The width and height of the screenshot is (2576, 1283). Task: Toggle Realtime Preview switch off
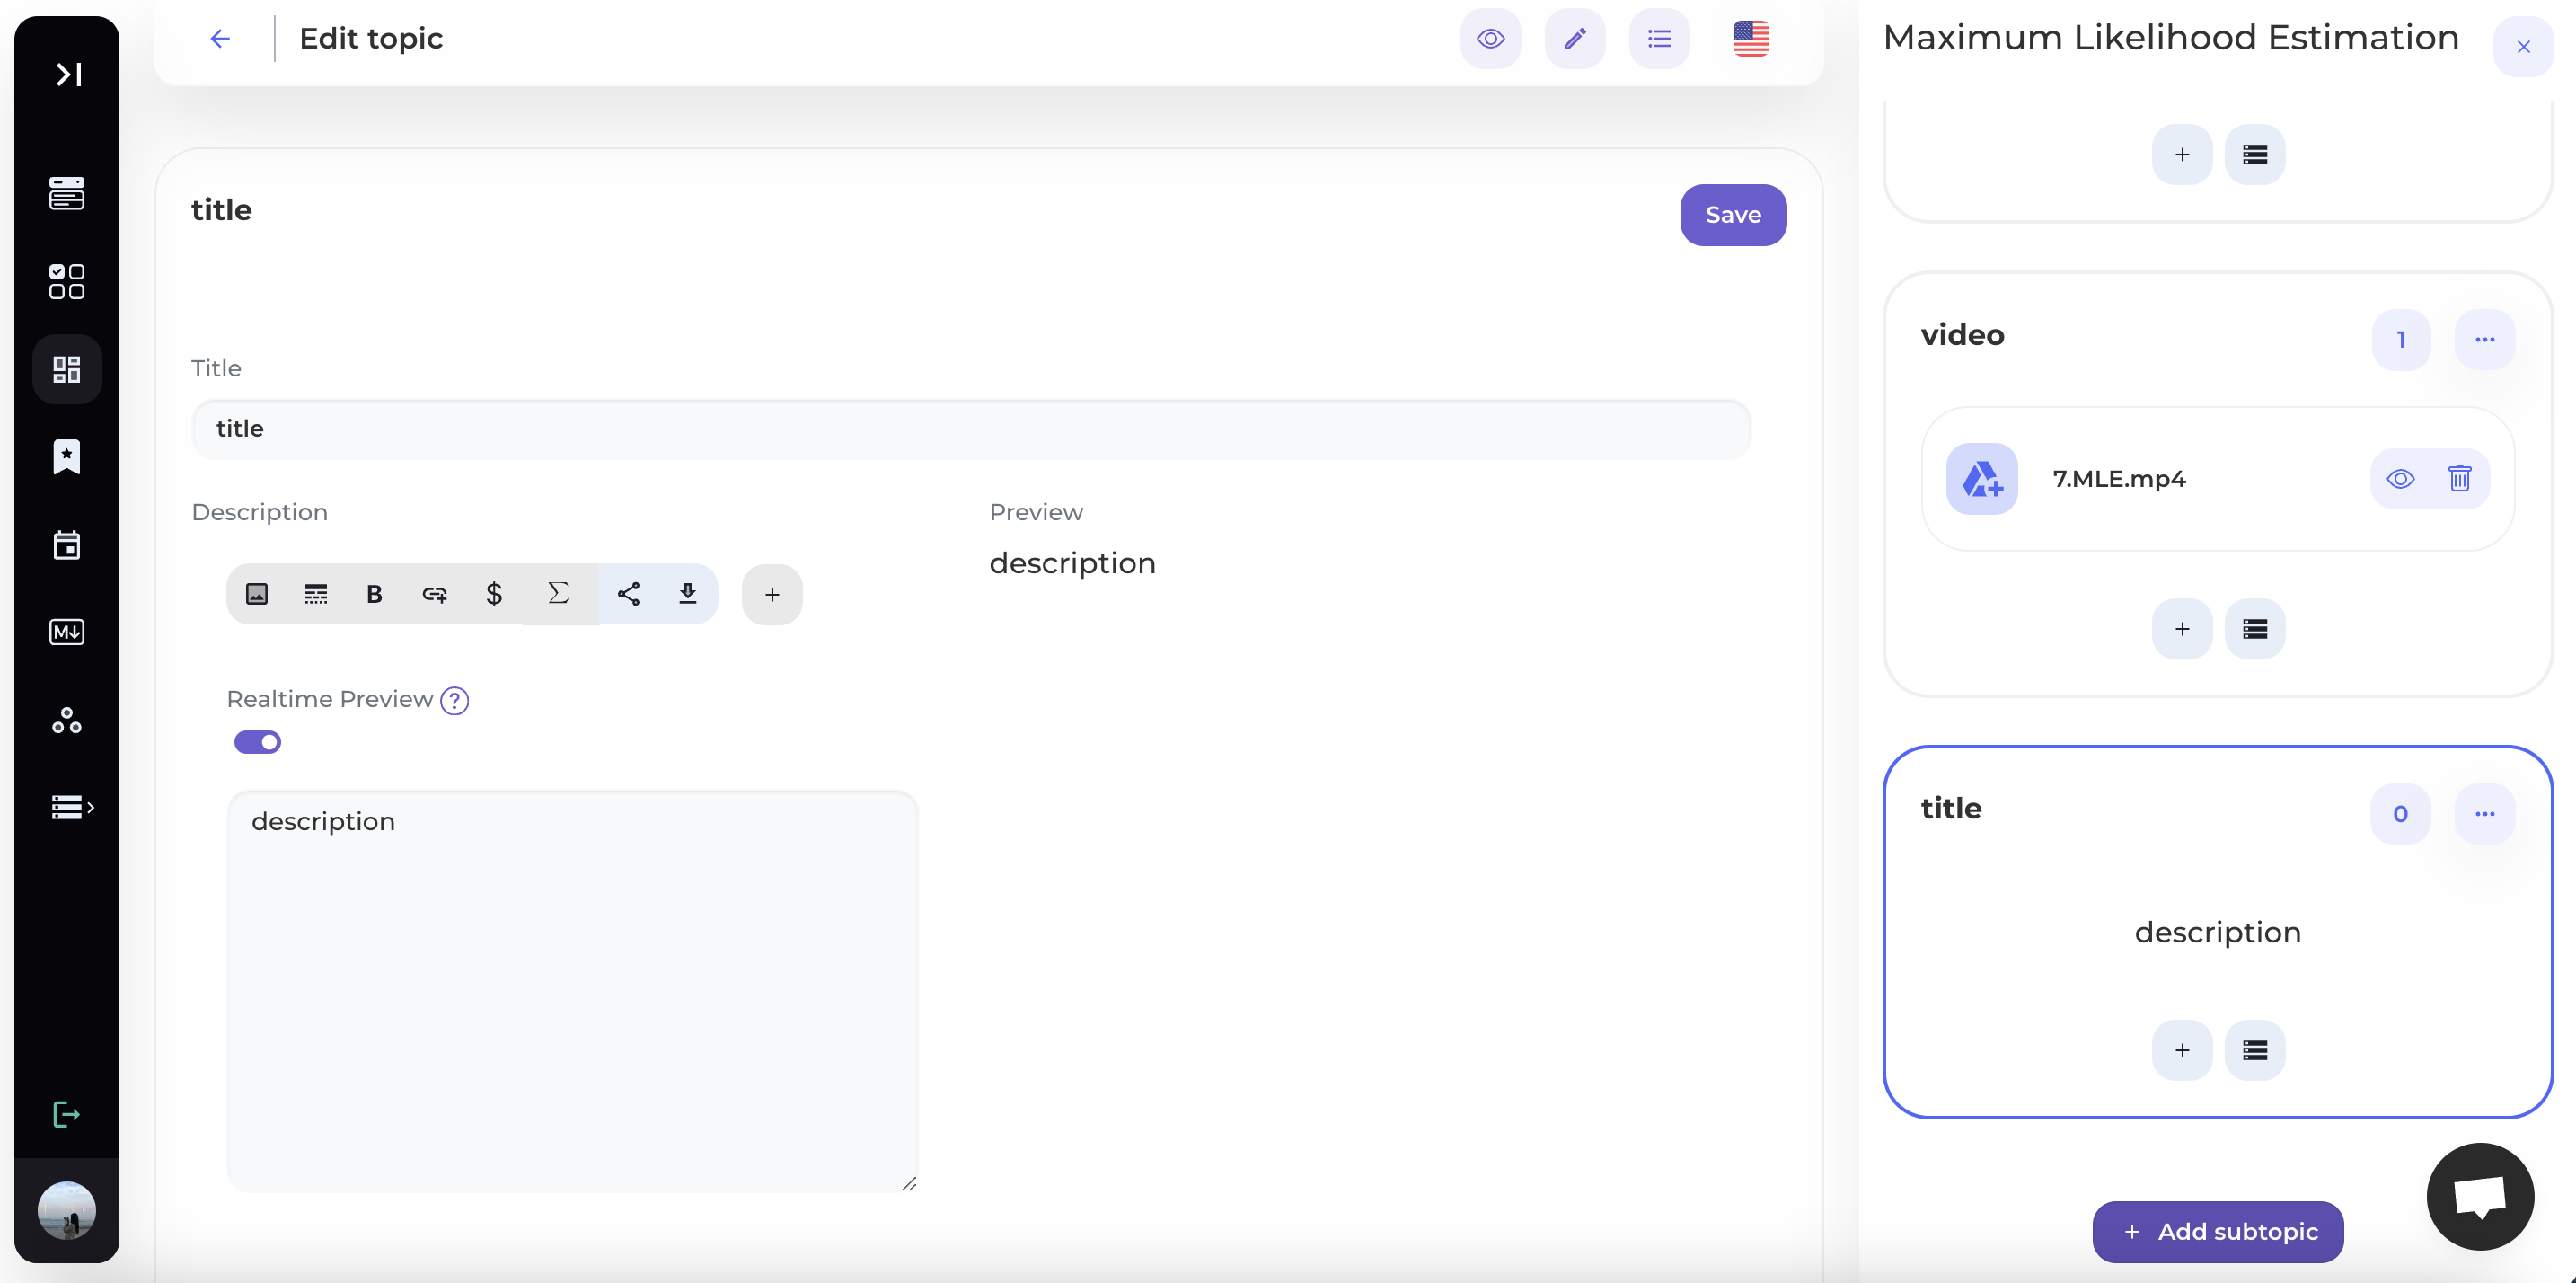257,742
